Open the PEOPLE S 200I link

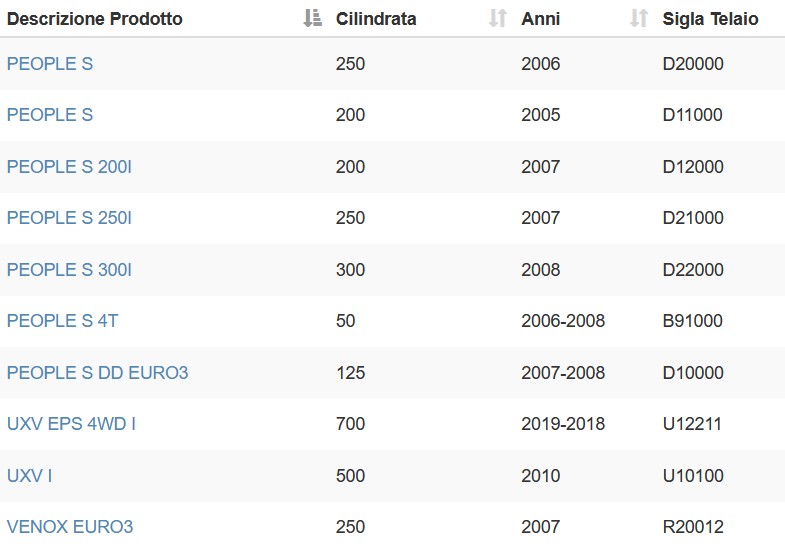[70, 167]
